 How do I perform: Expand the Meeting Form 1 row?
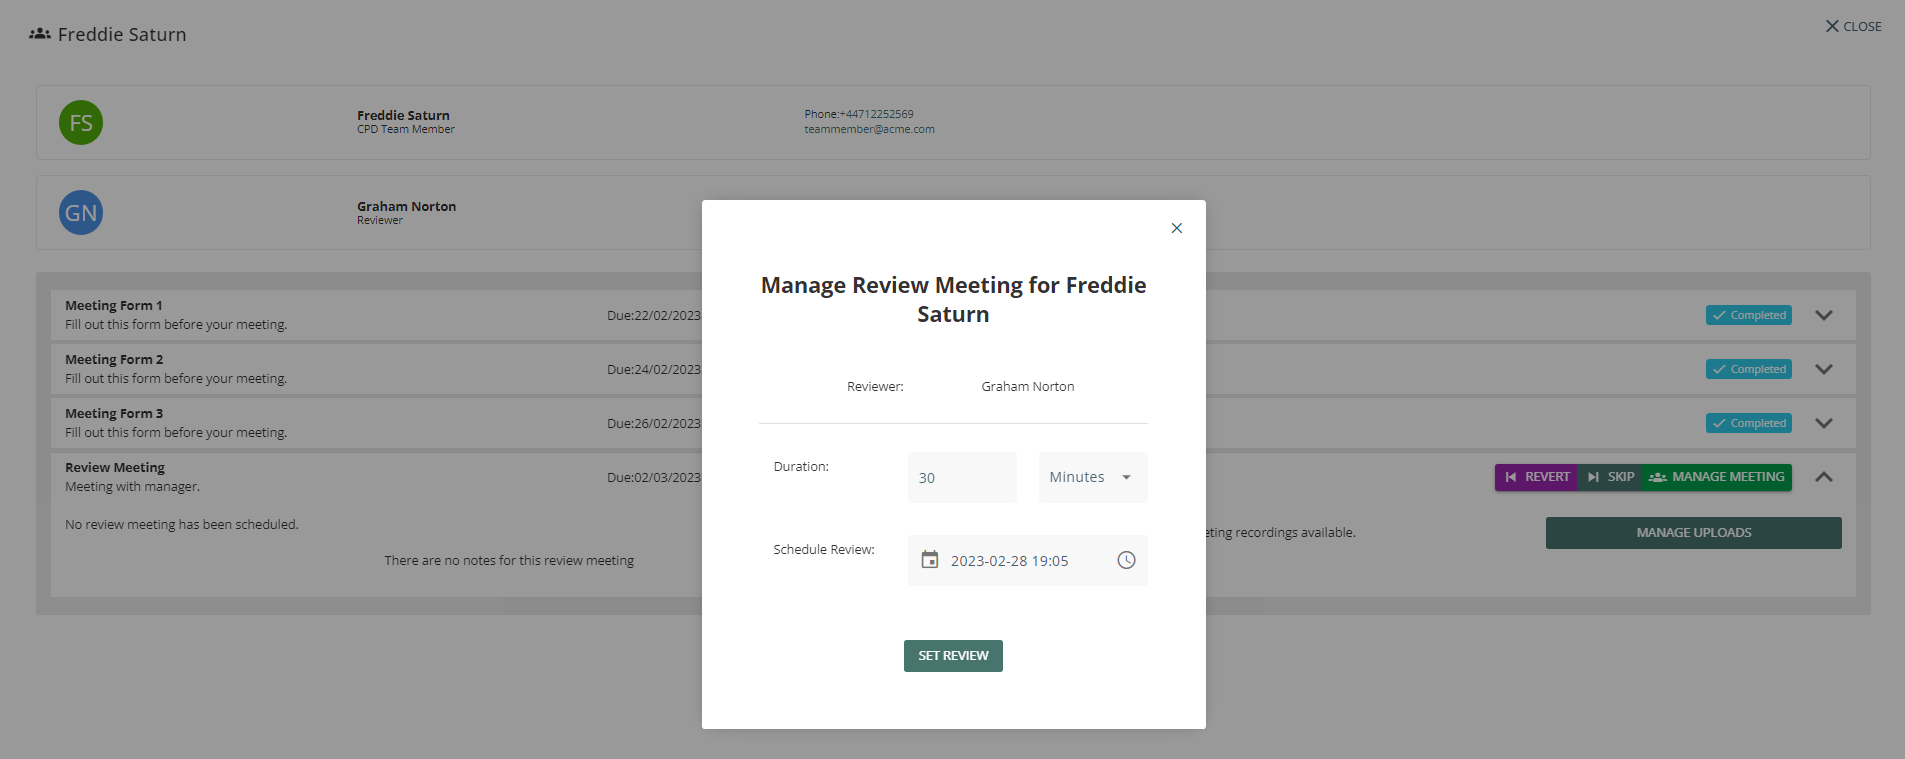tap(1824, 315)
